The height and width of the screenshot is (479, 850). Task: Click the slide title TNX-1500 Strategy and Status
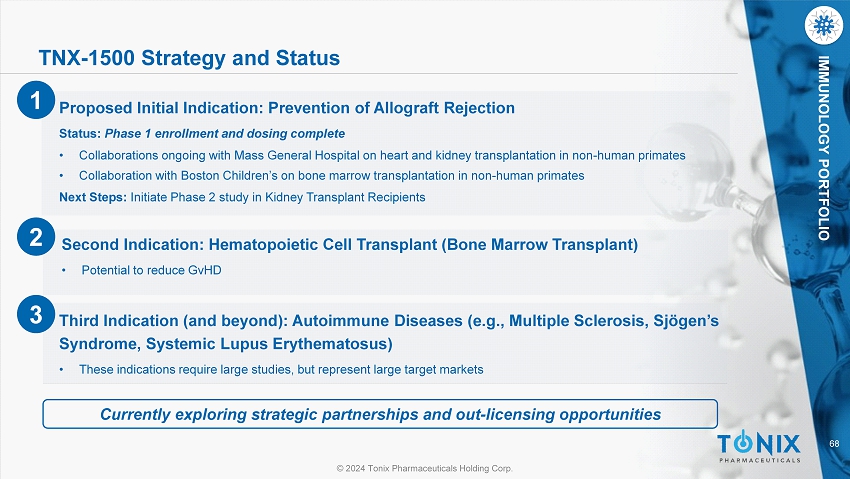point(188,59)
